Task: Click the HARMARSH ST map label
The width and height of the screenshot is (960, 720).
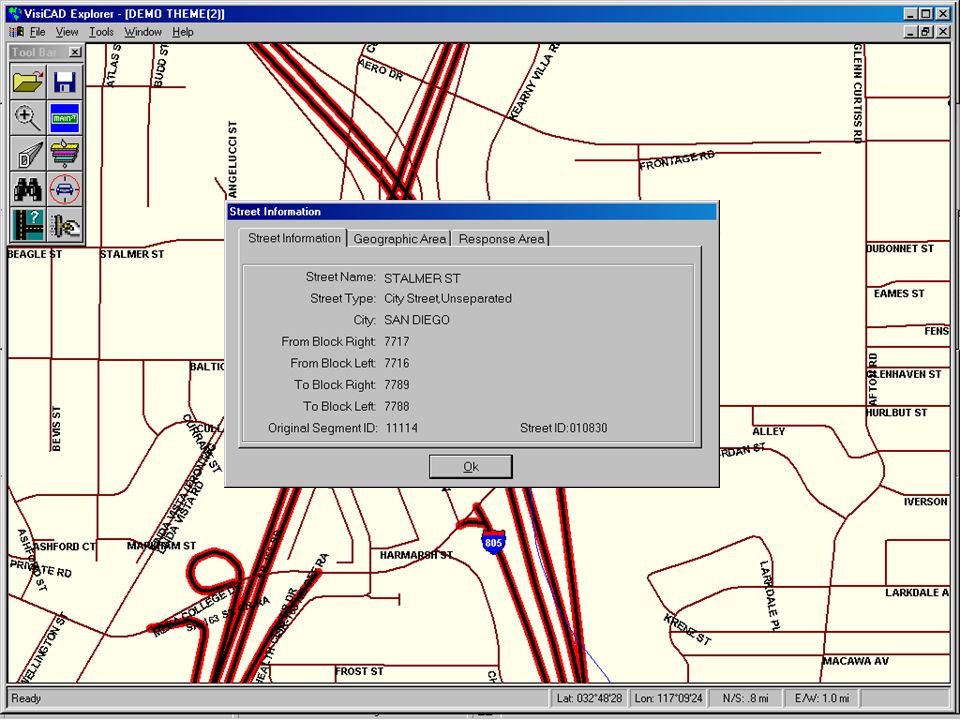Action: click(416, 555)
